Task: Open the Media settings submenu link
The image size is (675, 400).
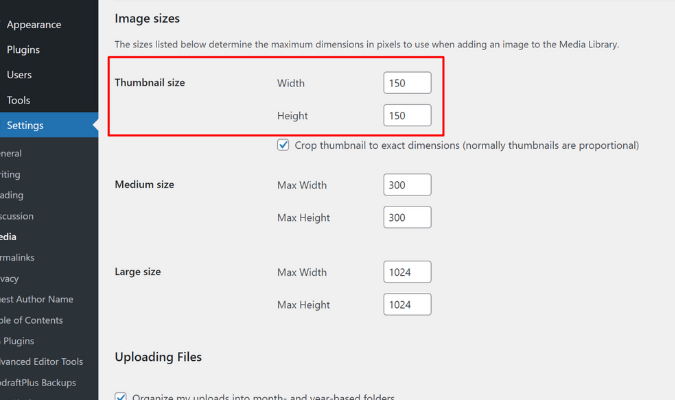Action: click(8, 237)
